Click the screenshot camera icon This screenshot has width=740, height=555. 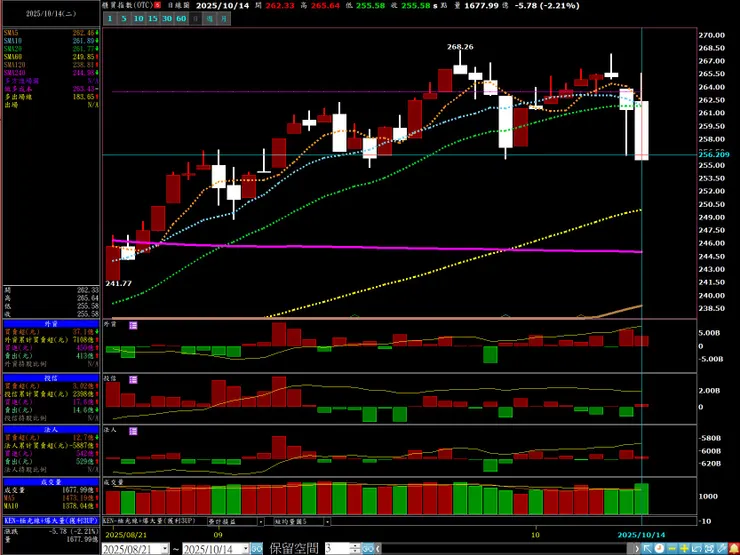click(x=709, y=548)
